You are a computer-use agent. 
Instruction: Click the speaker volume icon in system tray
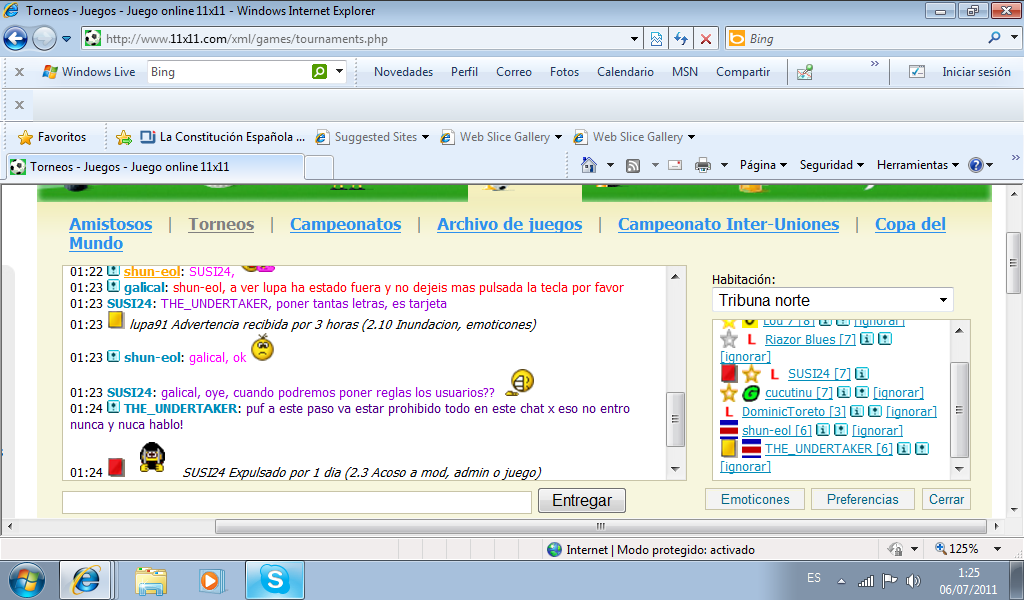click(912, 580)
